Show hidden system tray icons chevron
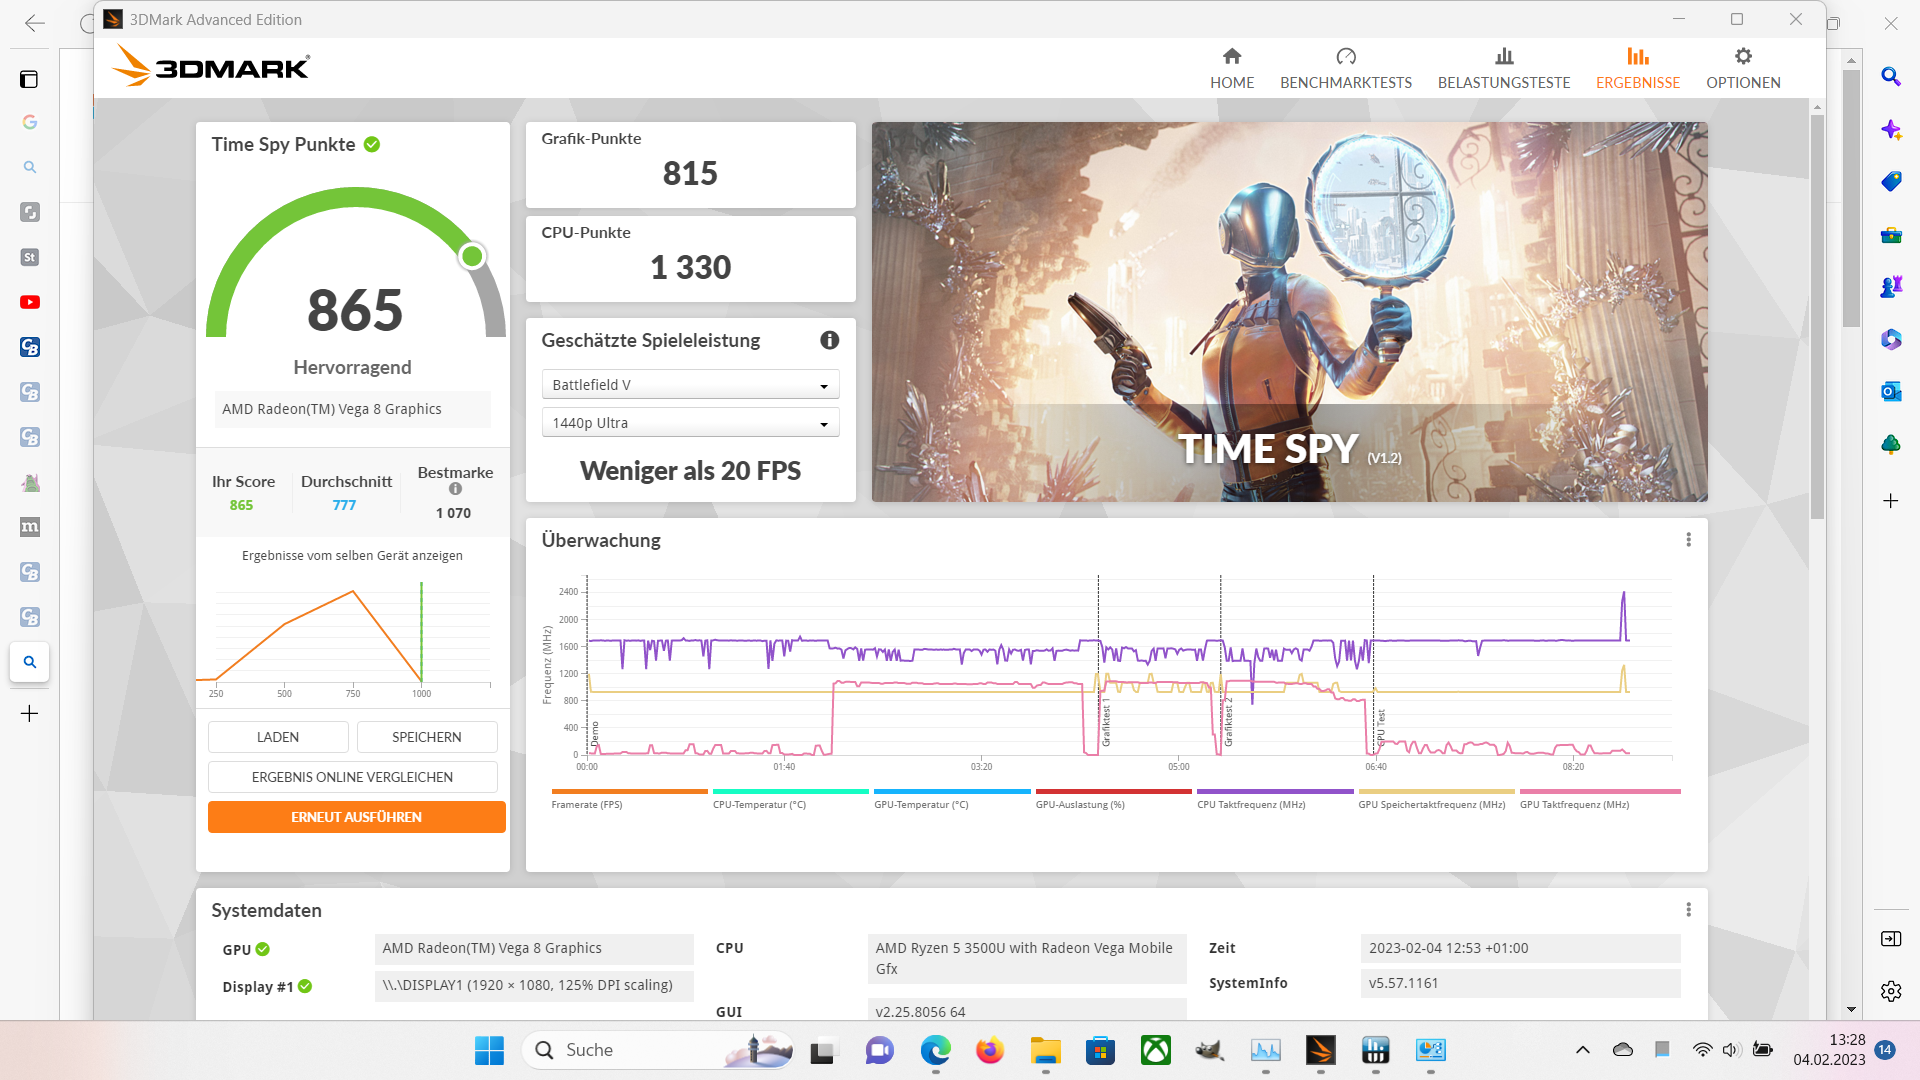Image resolution: width=1920 pixels, height=1080 pixels. click(x=1582, y=1050)
